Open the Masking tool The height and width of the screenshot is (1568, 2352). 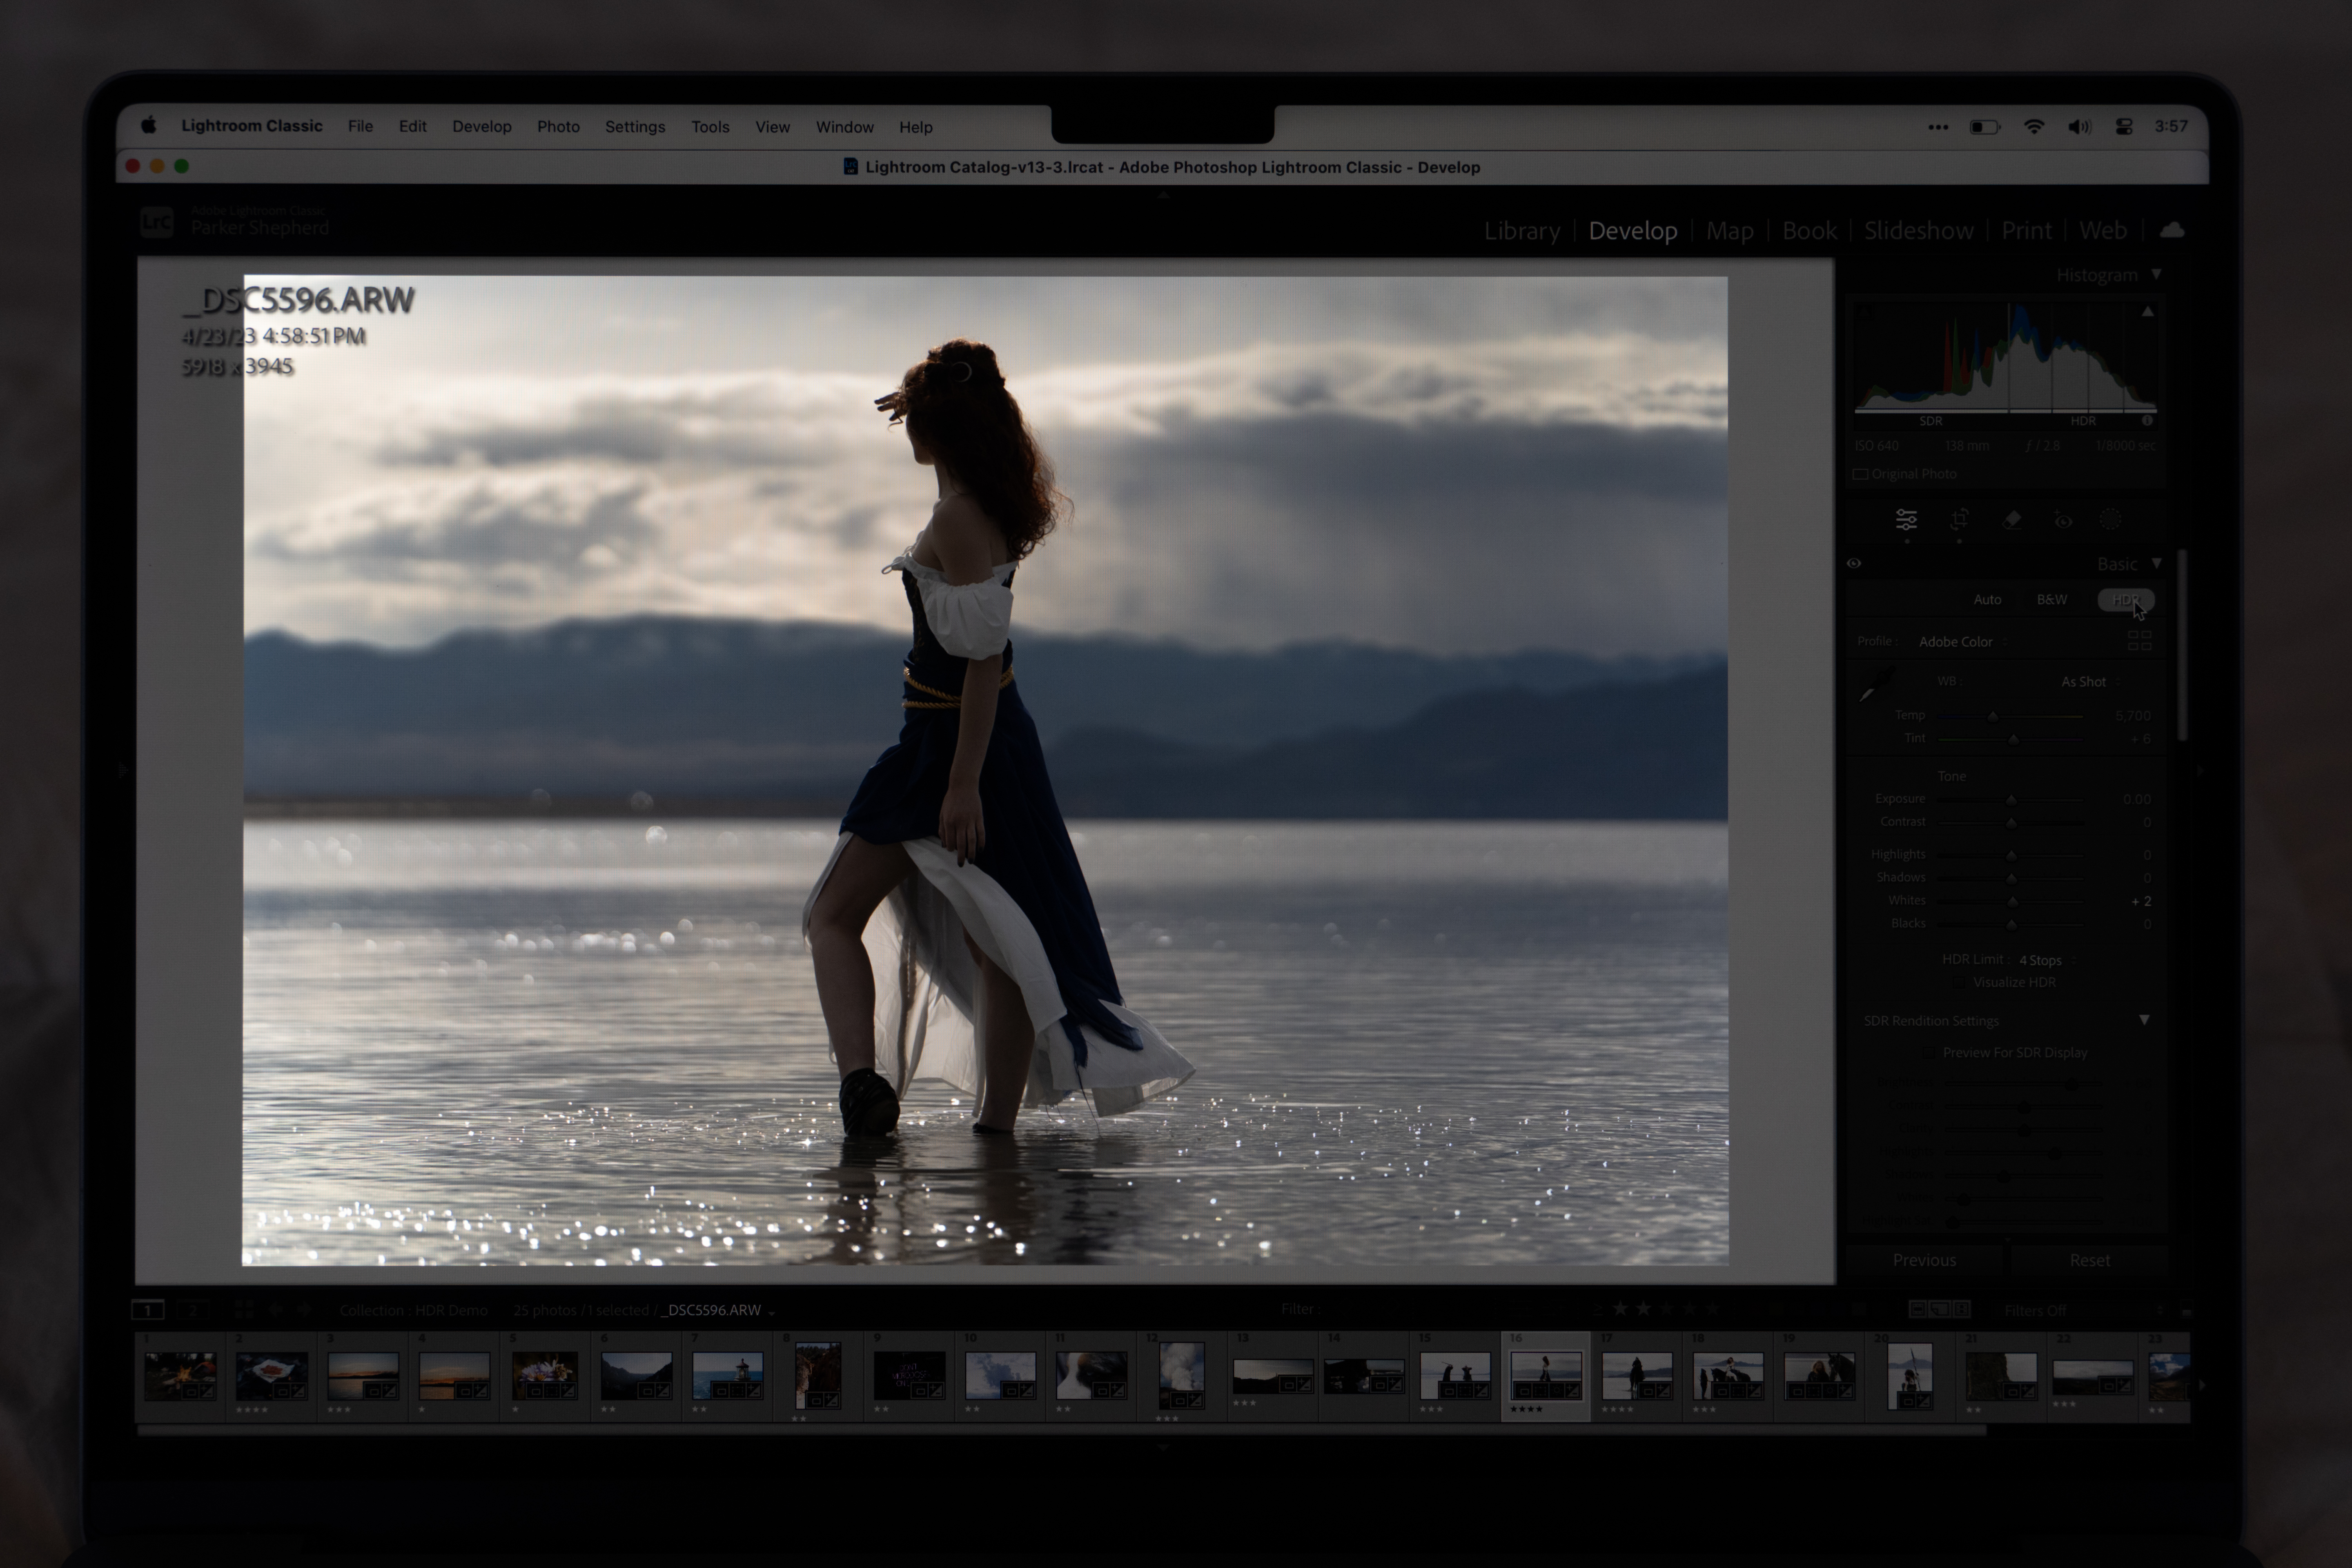point(2110,519)
